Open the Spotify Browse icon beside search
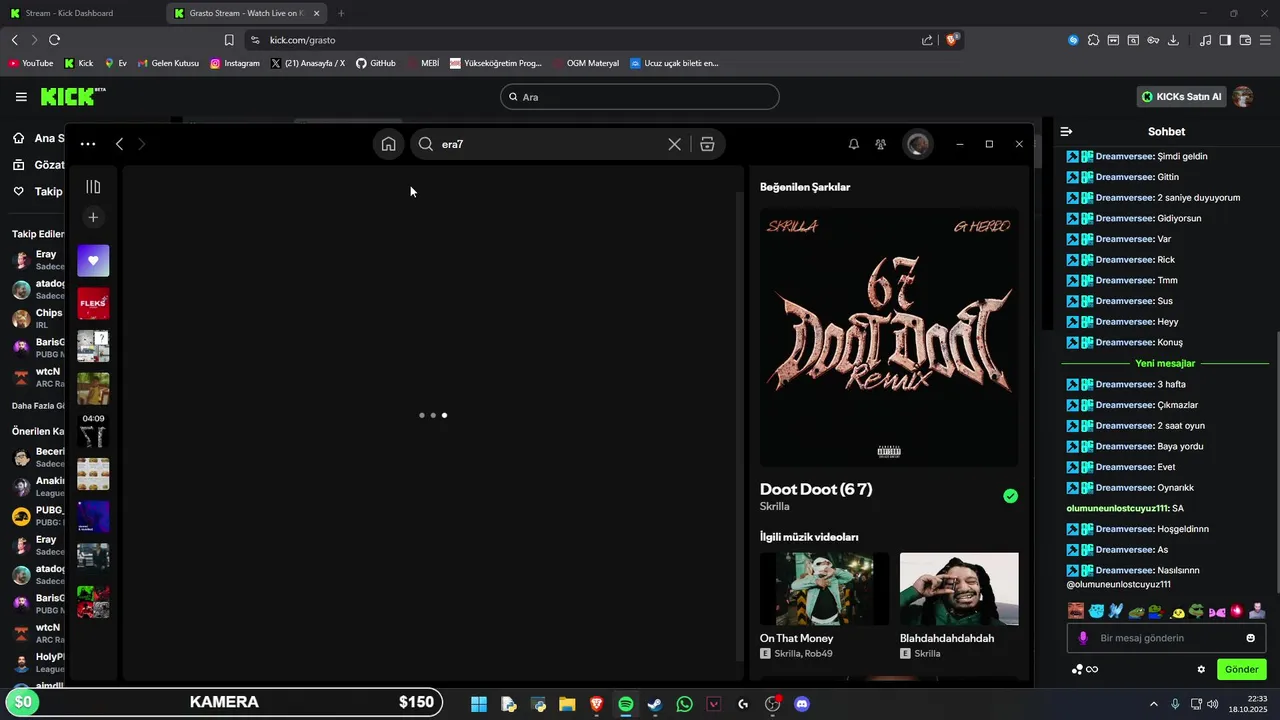The image size is (1280, 720). (x=707, y=144)
